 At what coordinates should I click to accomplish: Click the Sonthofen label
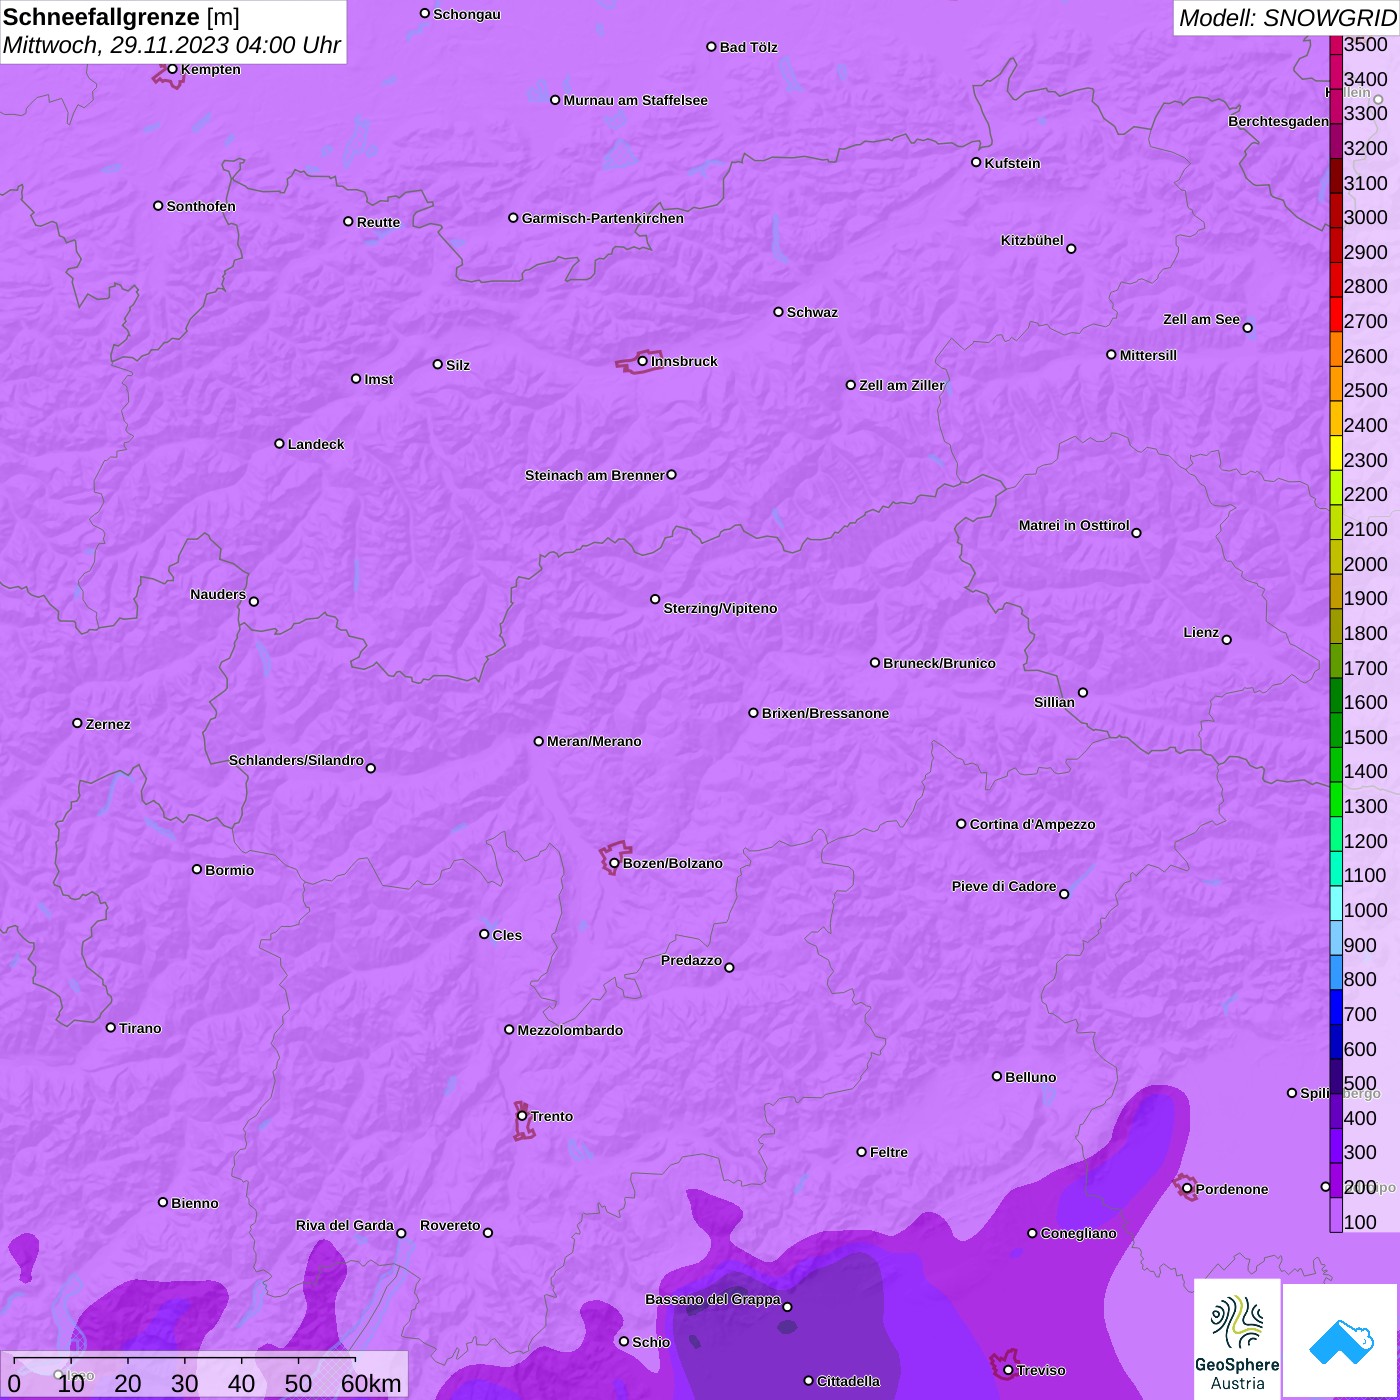pos(201,206)
